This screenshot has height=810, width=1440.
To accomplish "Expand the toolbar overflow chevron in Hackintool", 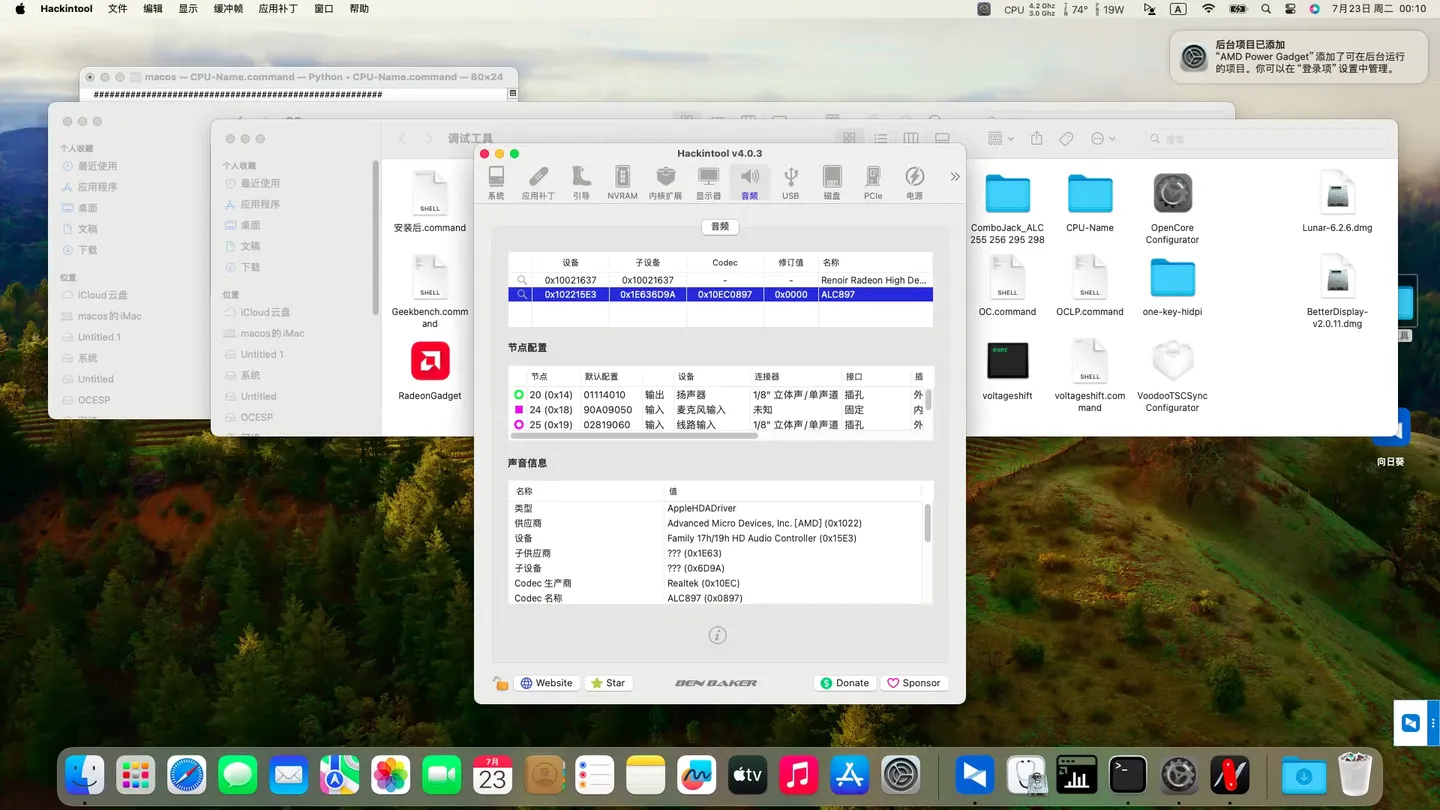I will tap(954, 177).
